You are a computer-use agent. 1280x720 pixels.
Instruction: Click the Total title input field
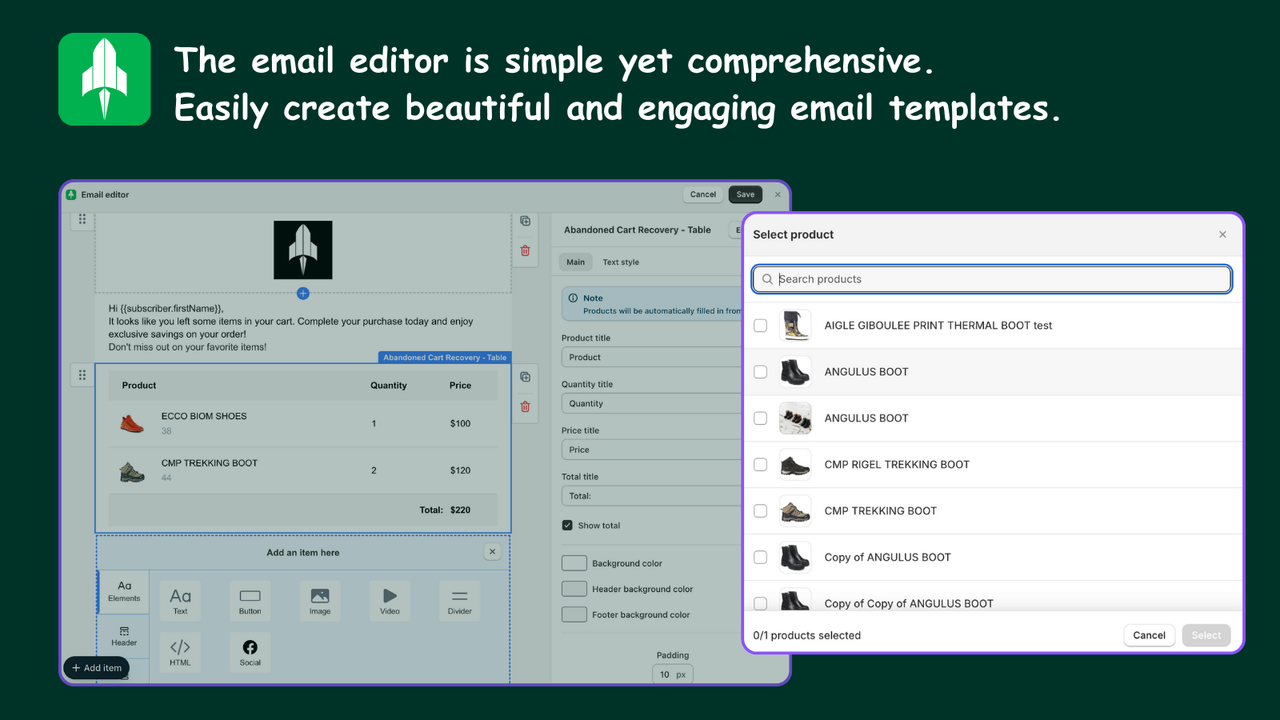click(x=652, y=496)
